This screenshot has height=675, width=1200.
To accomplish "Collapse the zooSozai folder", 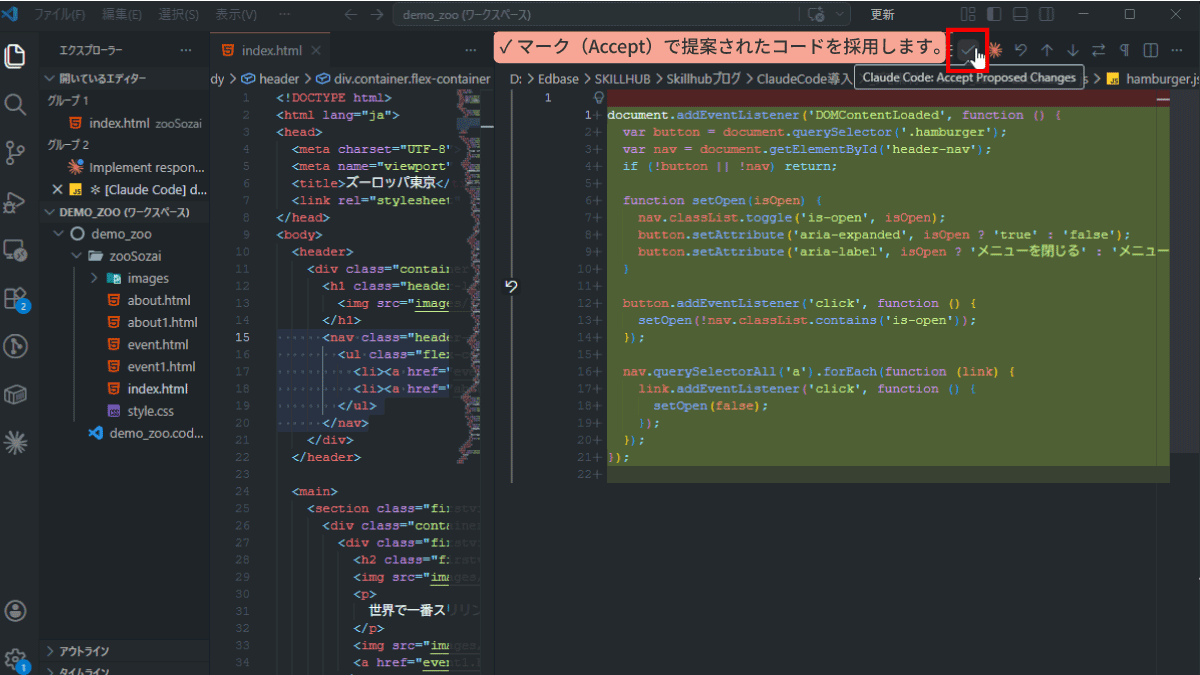I will pyautogui.click(x=78, y=256).
